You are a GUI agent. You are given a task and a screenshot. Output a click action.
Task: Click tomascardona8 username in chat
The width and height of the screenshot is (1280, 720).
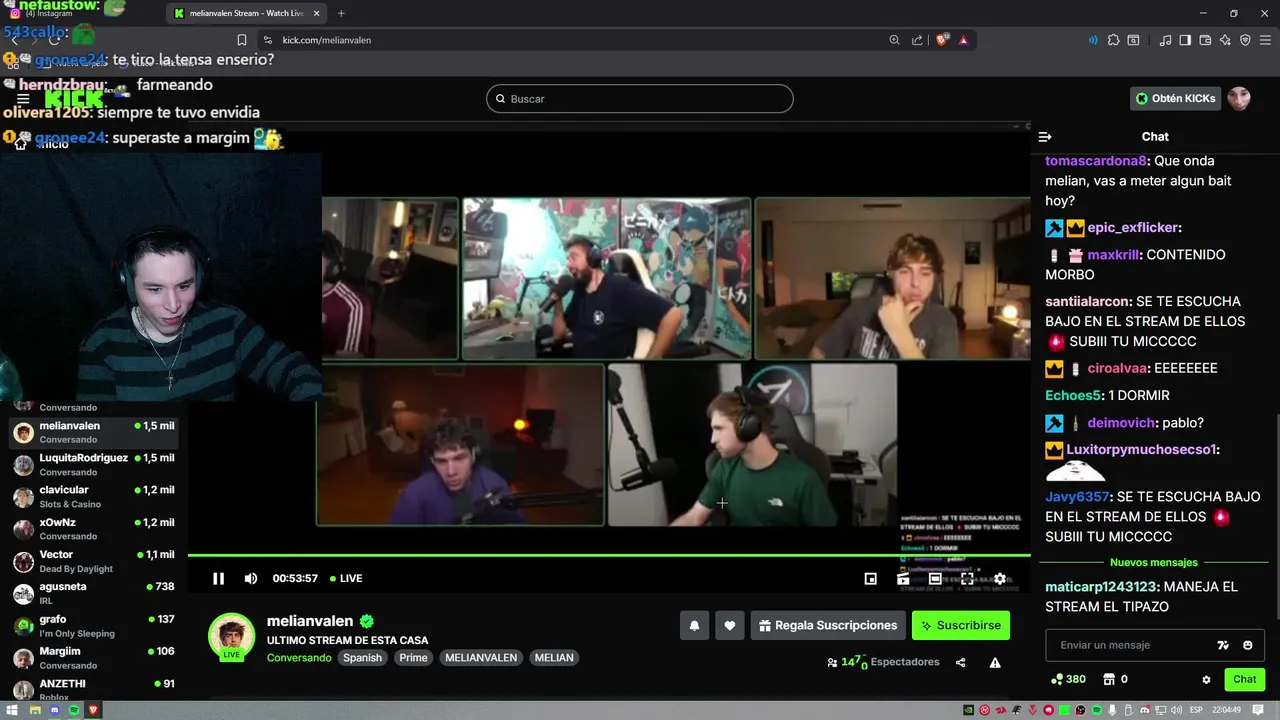click(1095, 161)
